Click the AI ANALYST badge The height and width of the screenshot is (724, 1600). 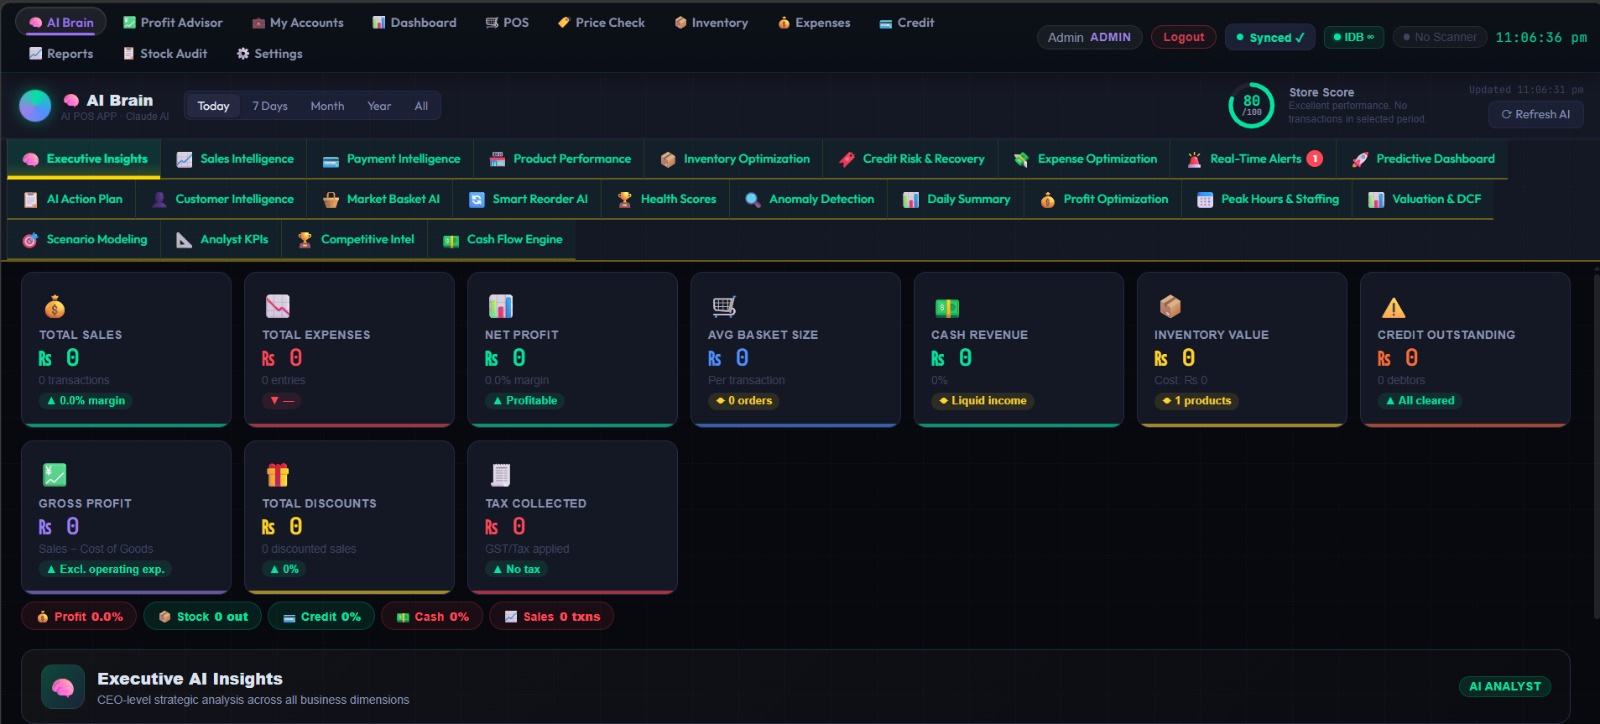click(x=1505, y=686)
